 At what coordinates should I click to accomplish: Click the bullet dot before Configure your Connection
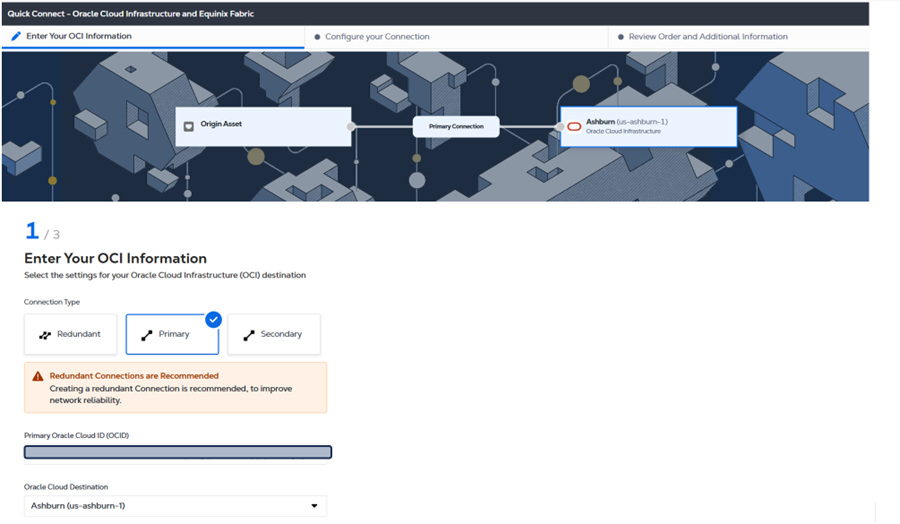coord(317,37)
